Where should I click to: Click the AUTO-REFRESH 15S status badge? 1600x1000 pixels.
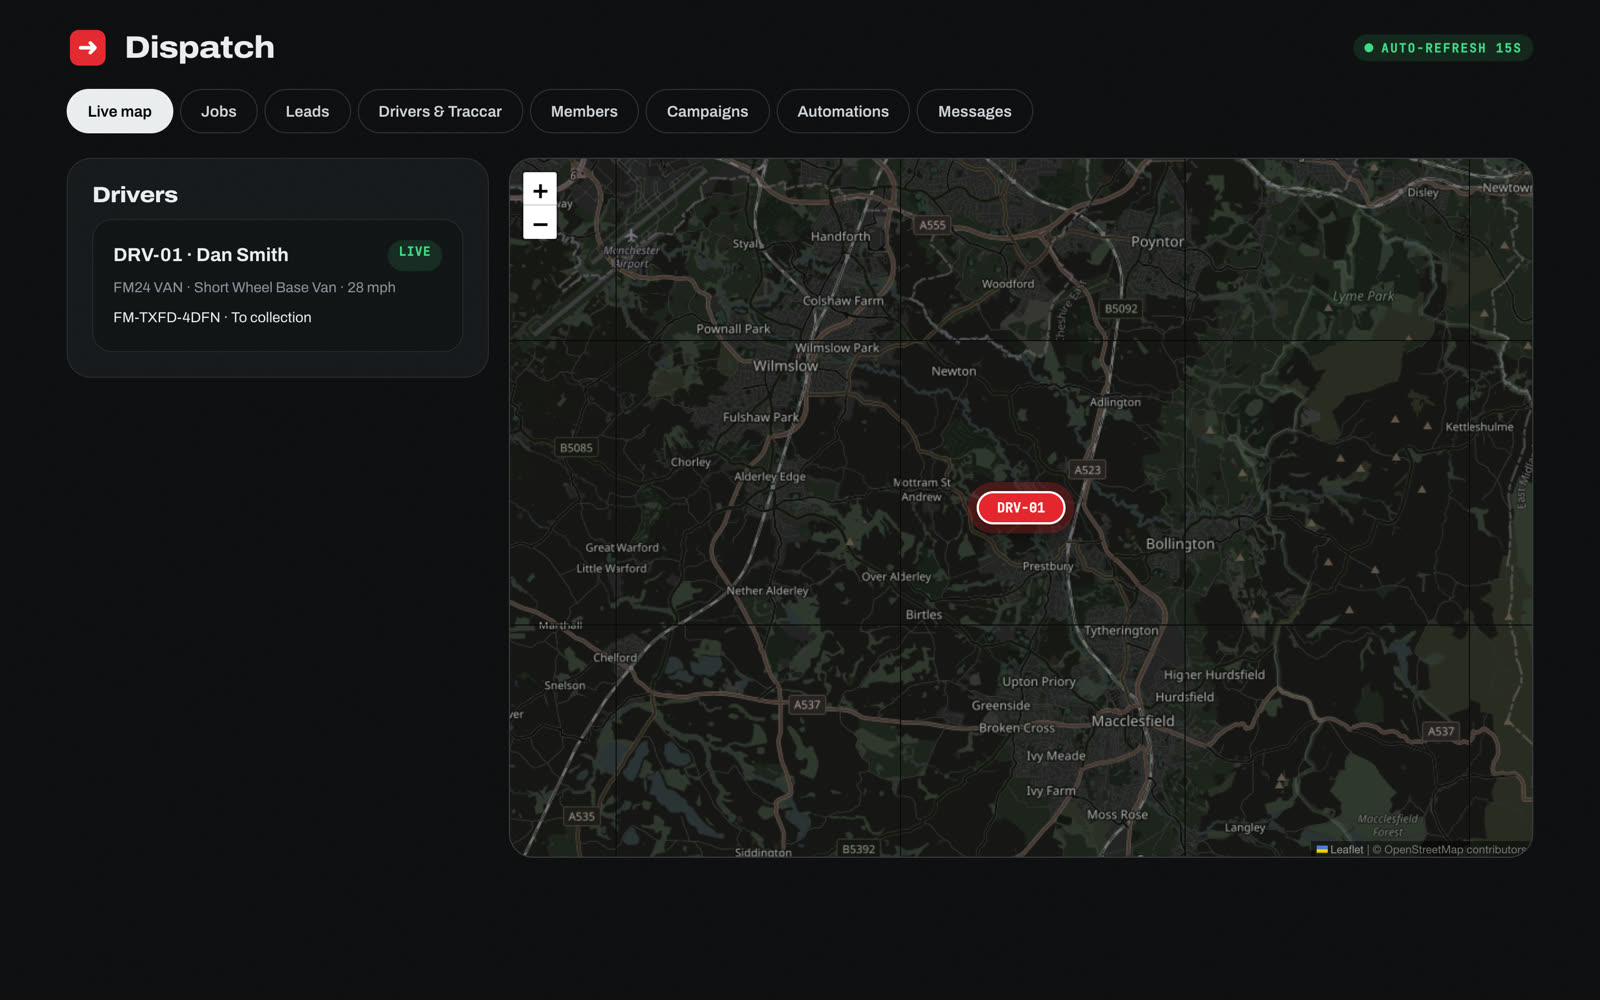tap(1443, 48)
